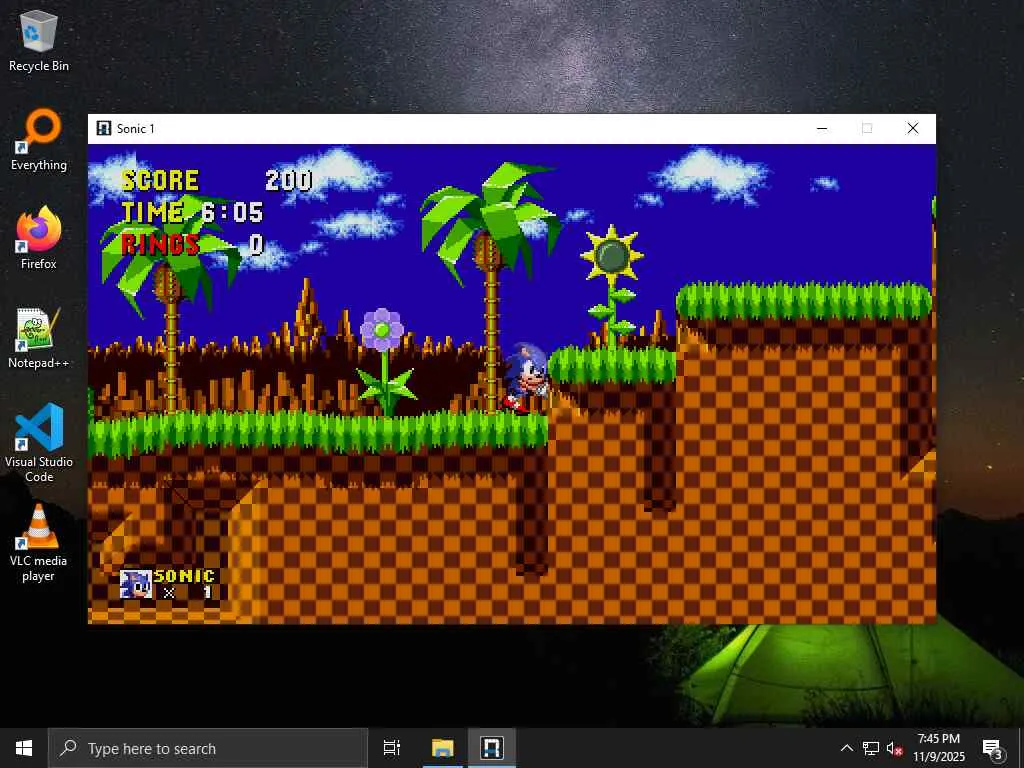Click the score value 200
The width and height of the screenshot is (1024, 768).
[289, 180]
